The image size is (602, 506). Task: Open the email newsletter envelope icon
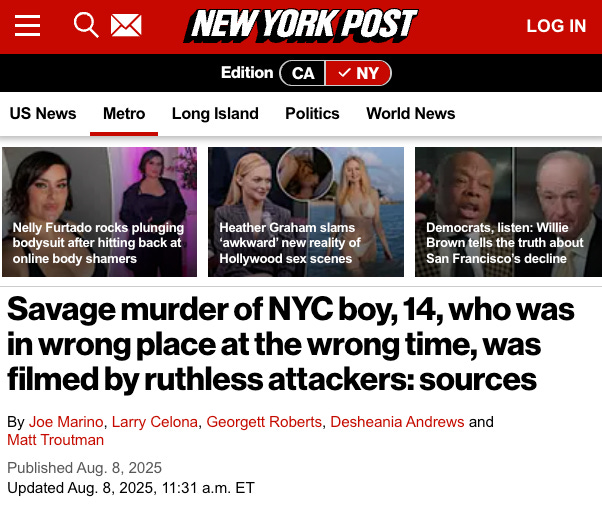(126, 25)
